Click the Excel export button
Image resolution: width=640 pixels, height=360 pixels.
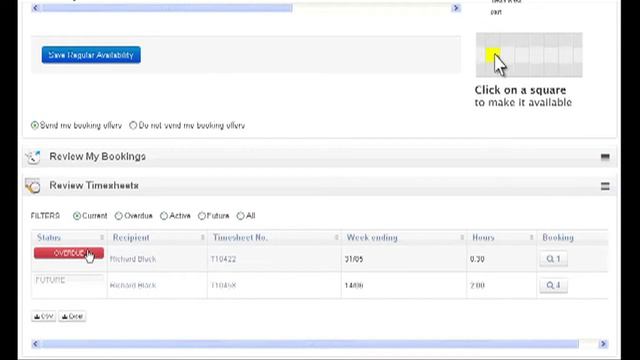pyautogui.click(x=72, y=316)
